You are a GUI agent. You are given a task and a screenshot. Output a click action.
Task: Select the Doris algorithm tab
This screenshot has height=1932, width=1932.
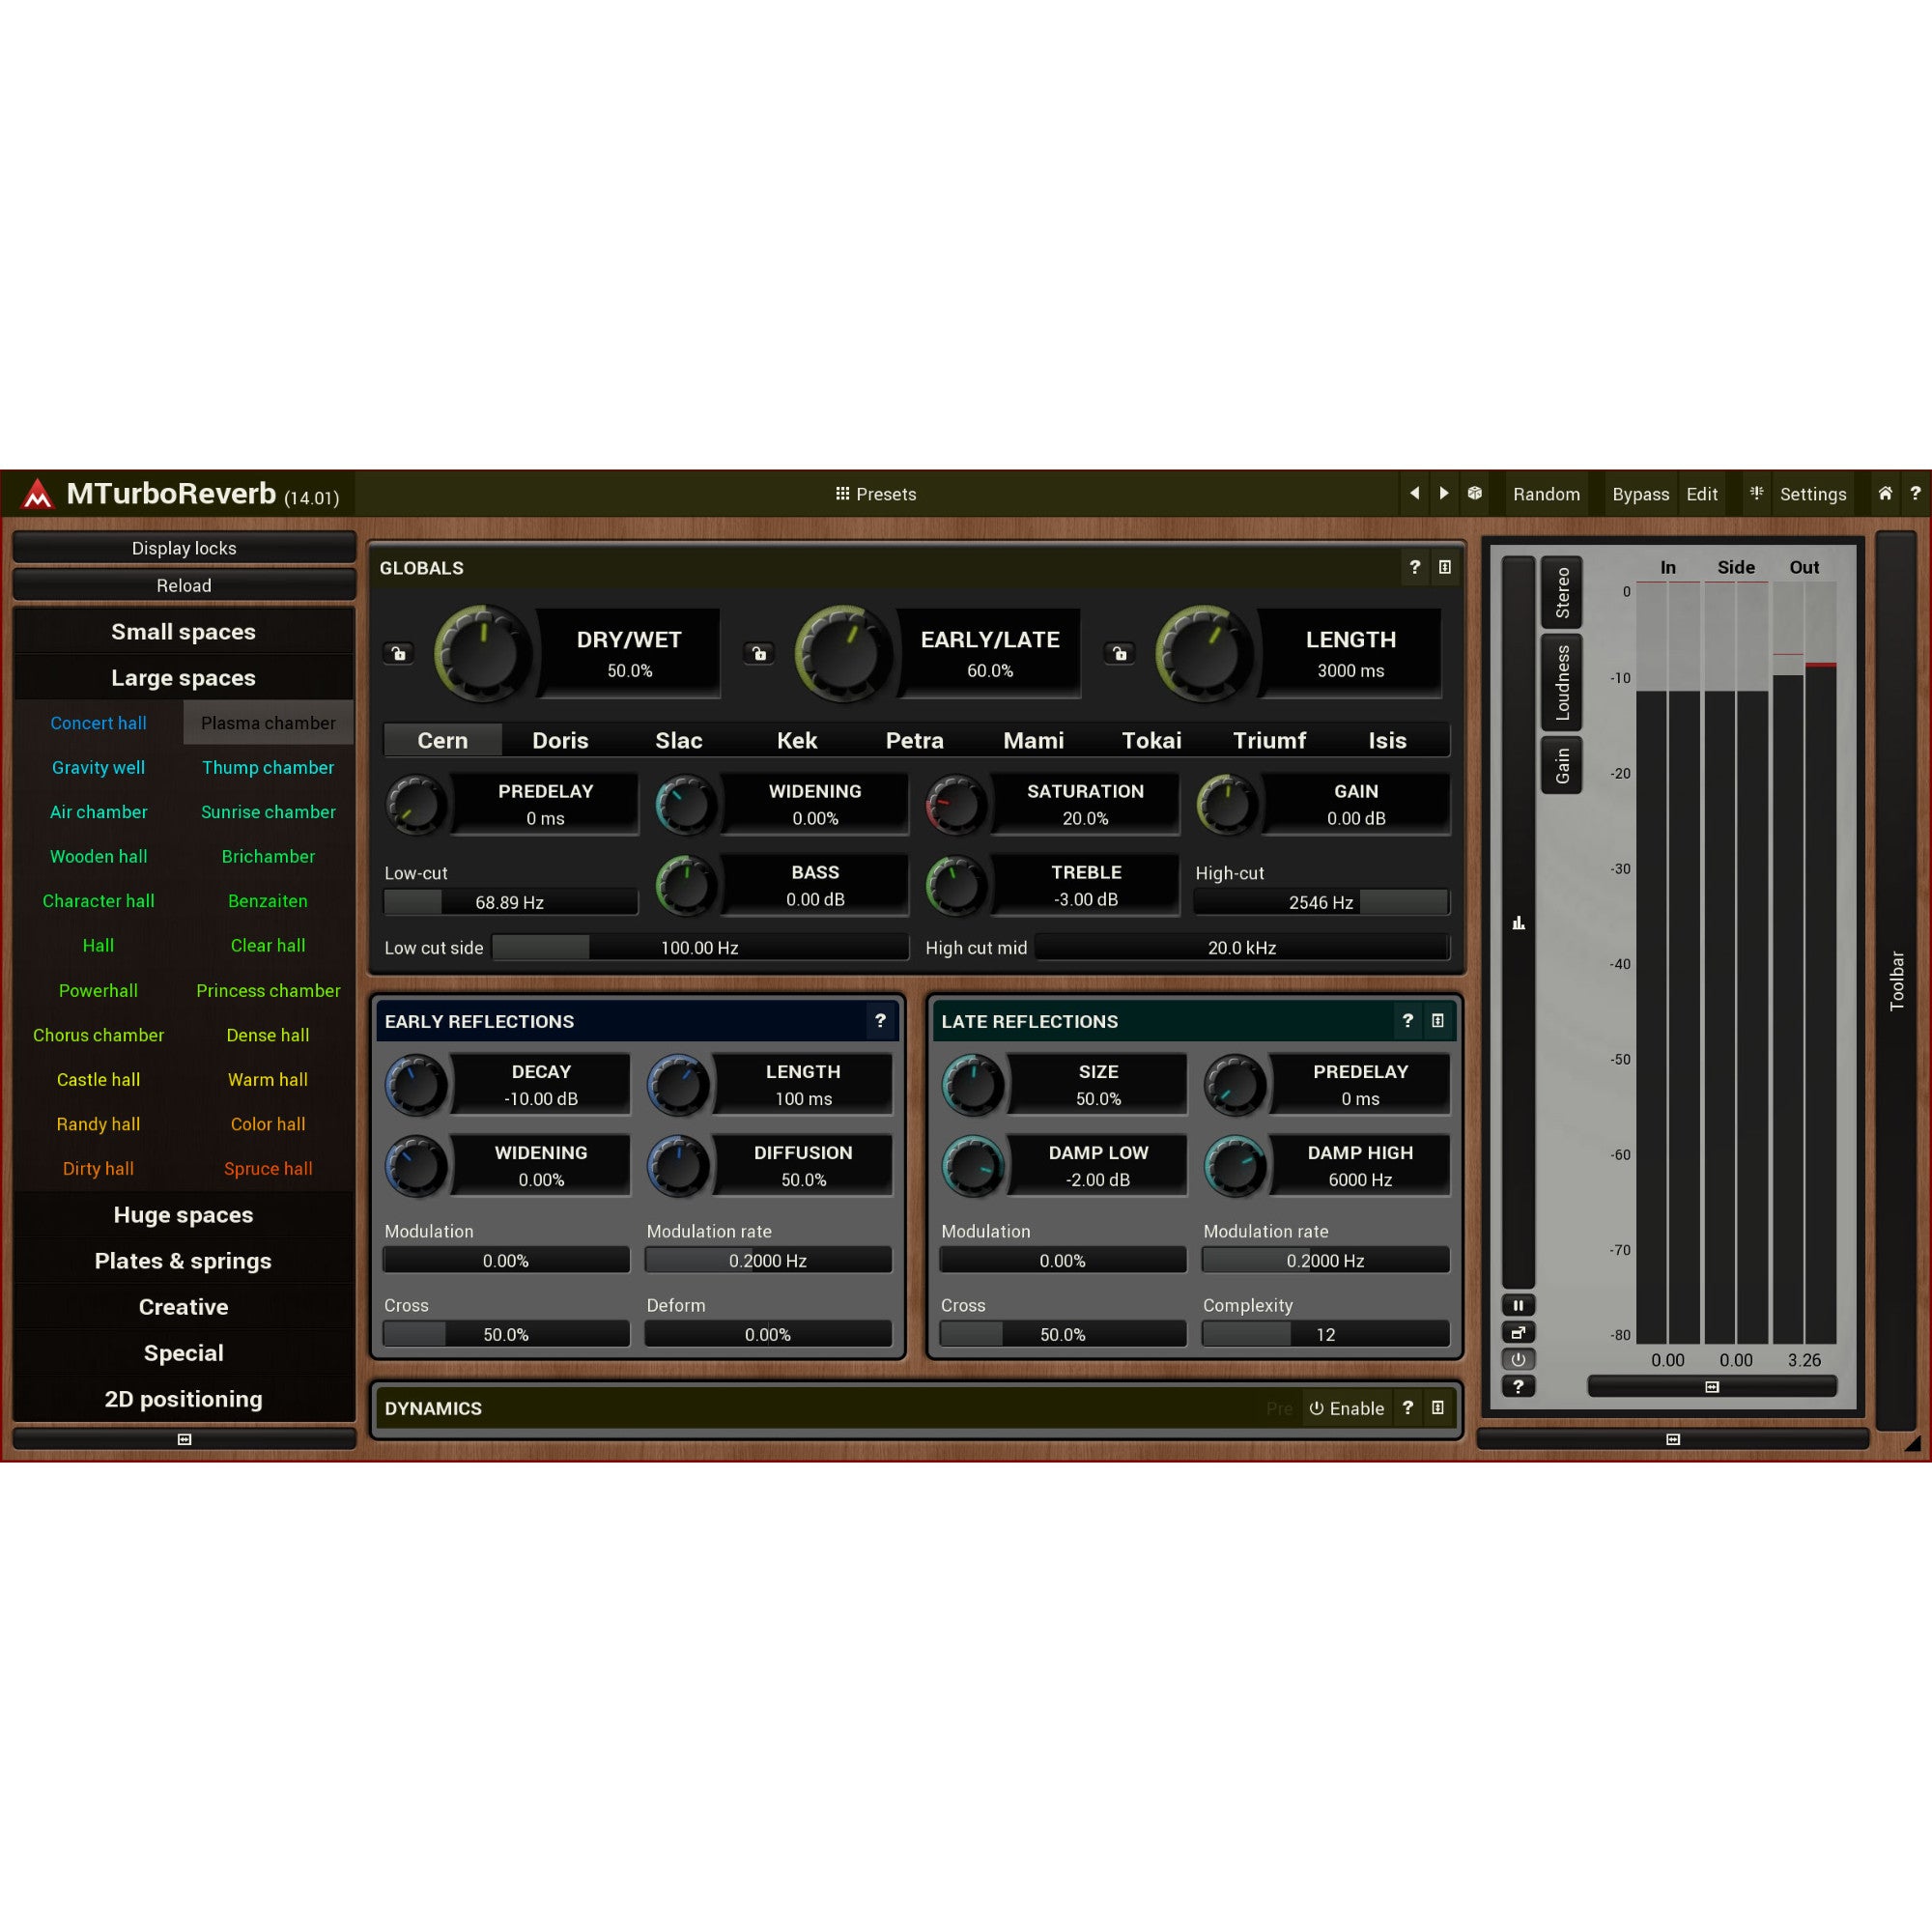pos(560,740)
